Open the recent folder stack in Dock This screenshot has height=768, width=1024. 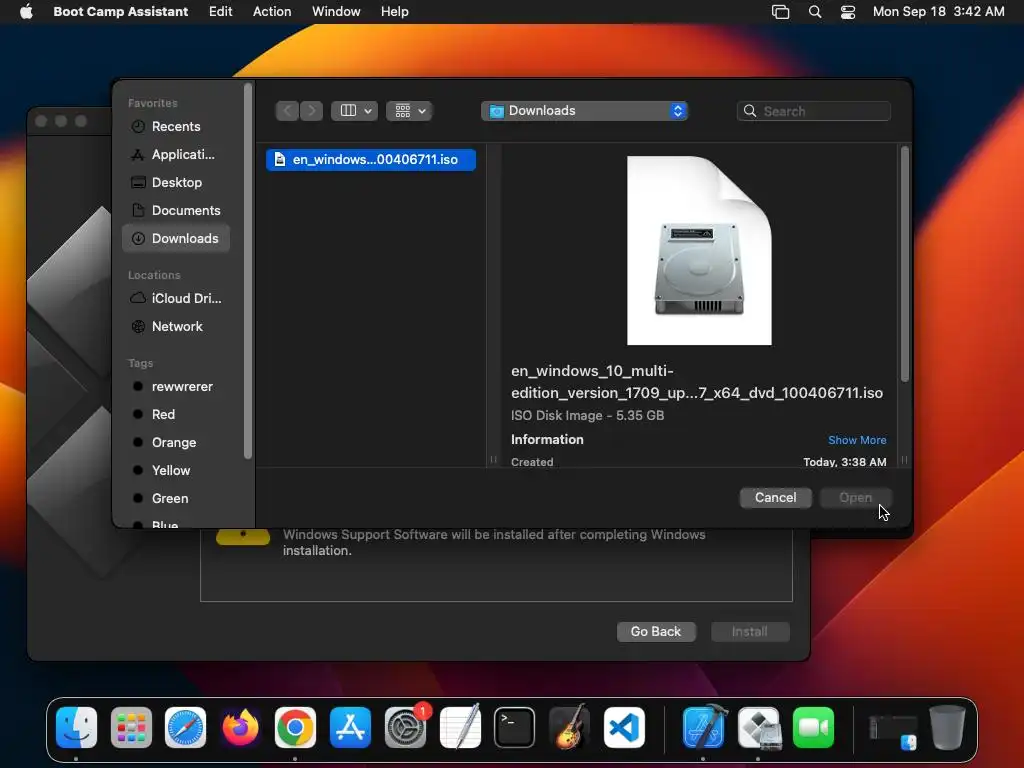click(x=893, y=730)
